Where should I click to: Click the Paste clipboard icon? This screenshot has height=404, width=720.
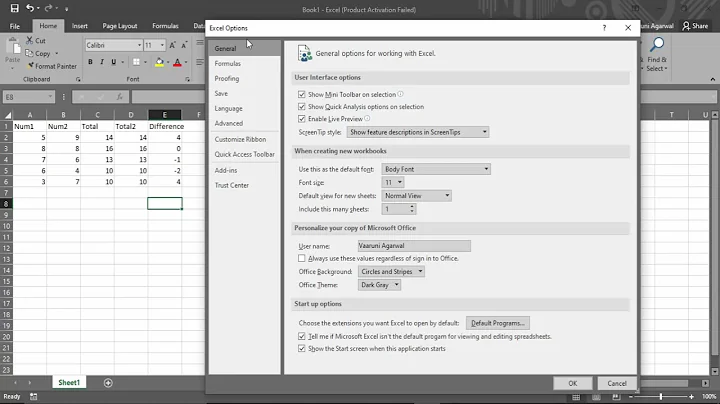coord(13,47)
